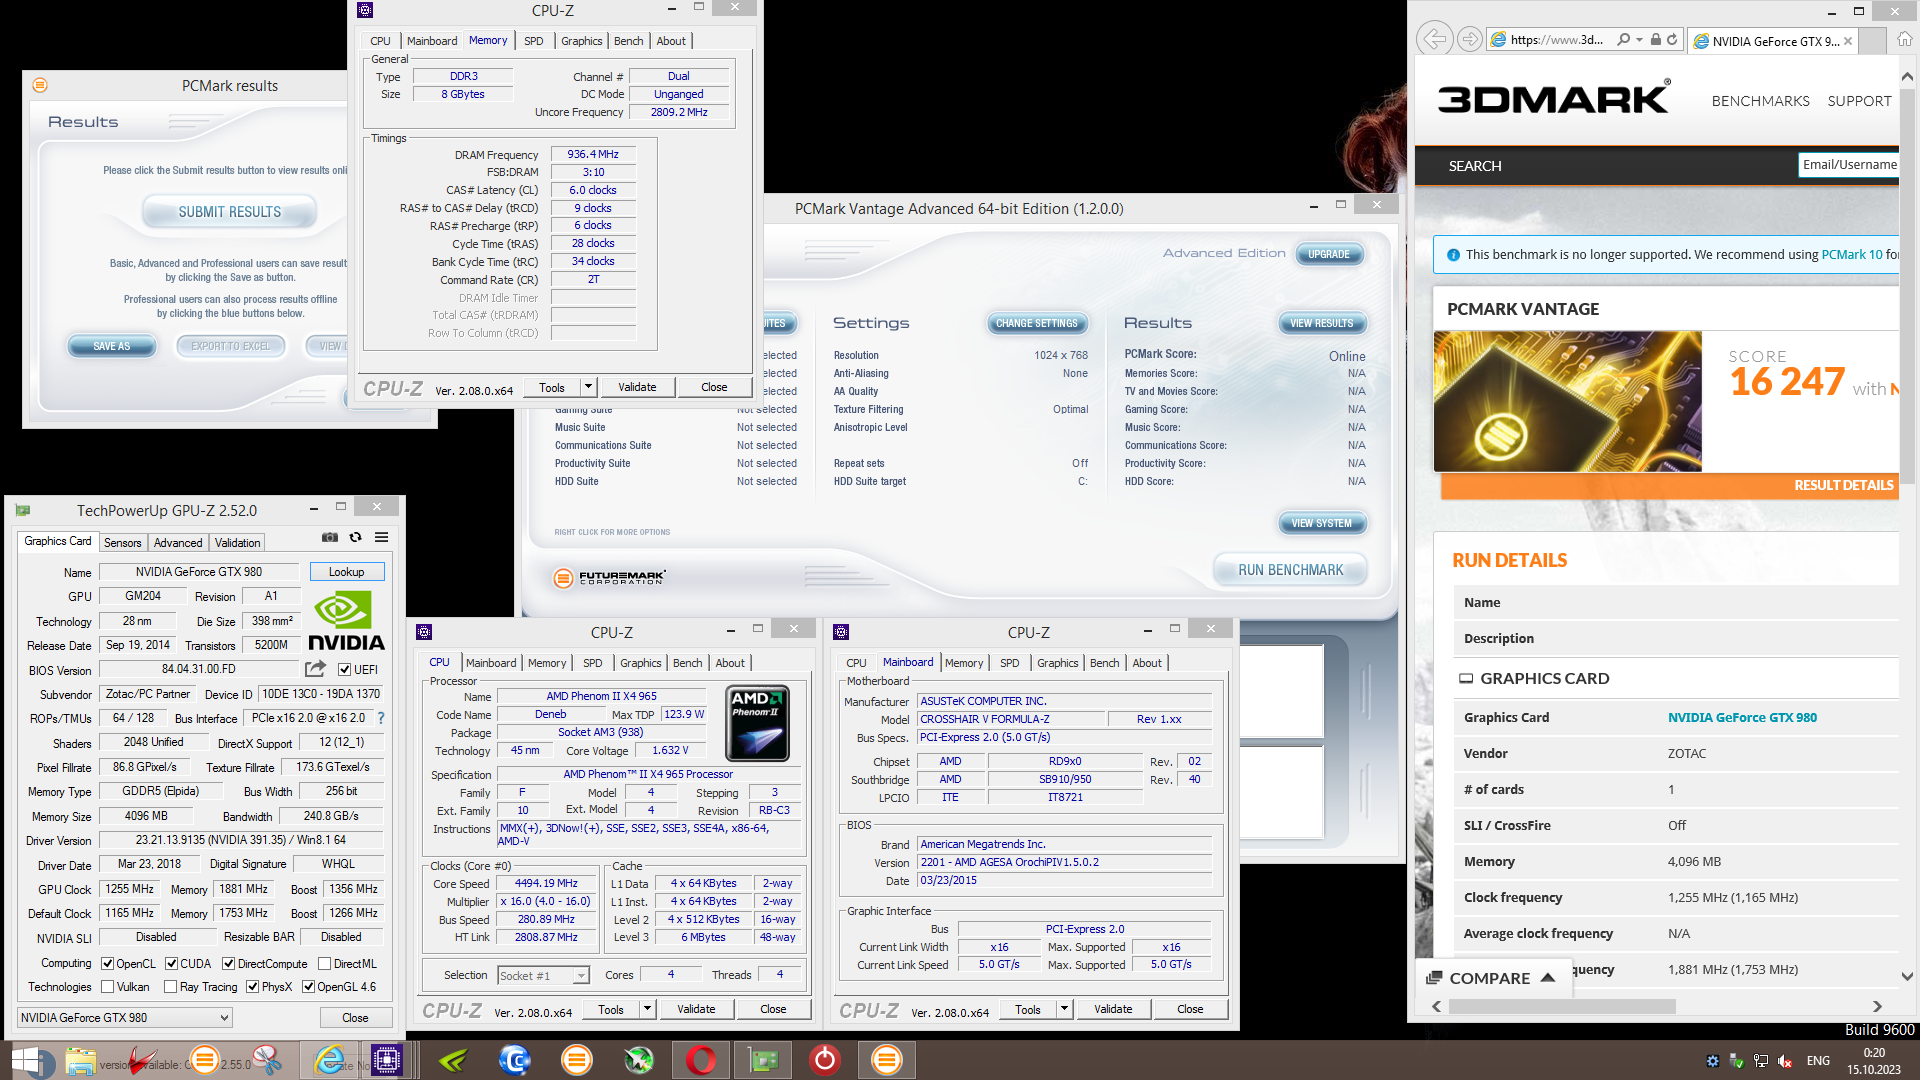Screen dimensions: 1920x1080
Task: Open the NVIDIA GeForce GTX 980 GPU selector
Action: [x=125, y=1018]
